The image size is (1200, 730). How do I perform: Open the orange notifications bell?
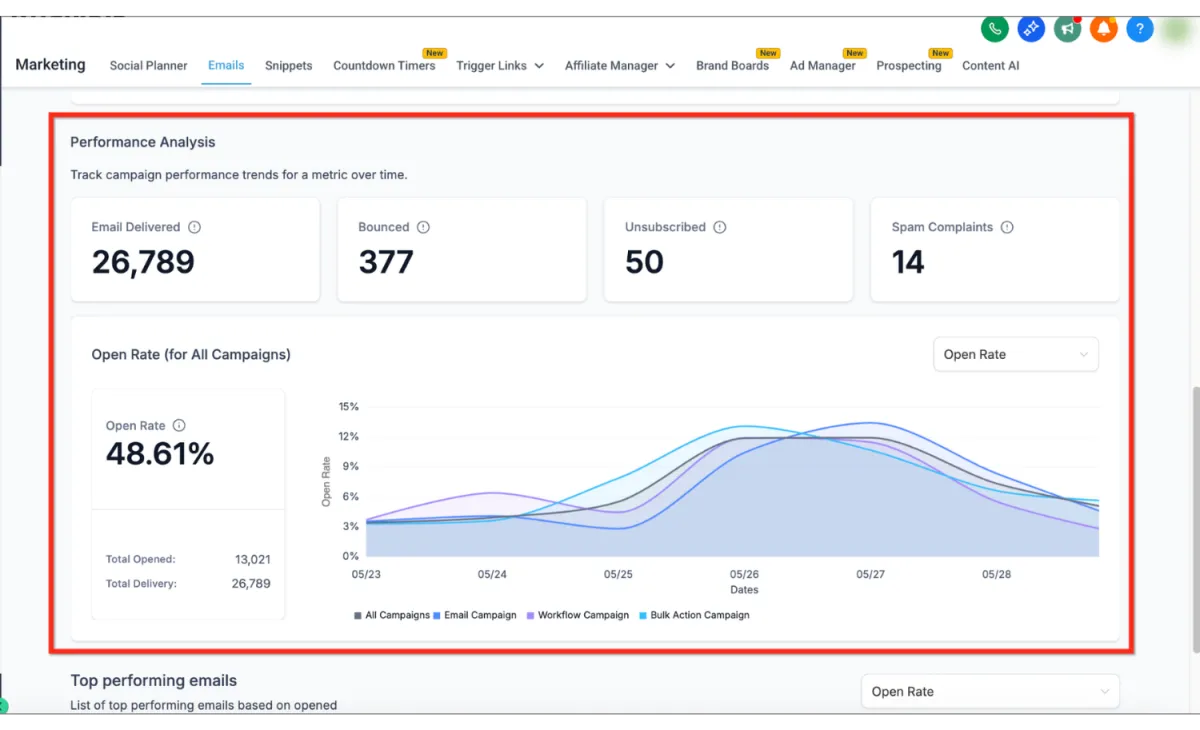[x=1104, y=29]
